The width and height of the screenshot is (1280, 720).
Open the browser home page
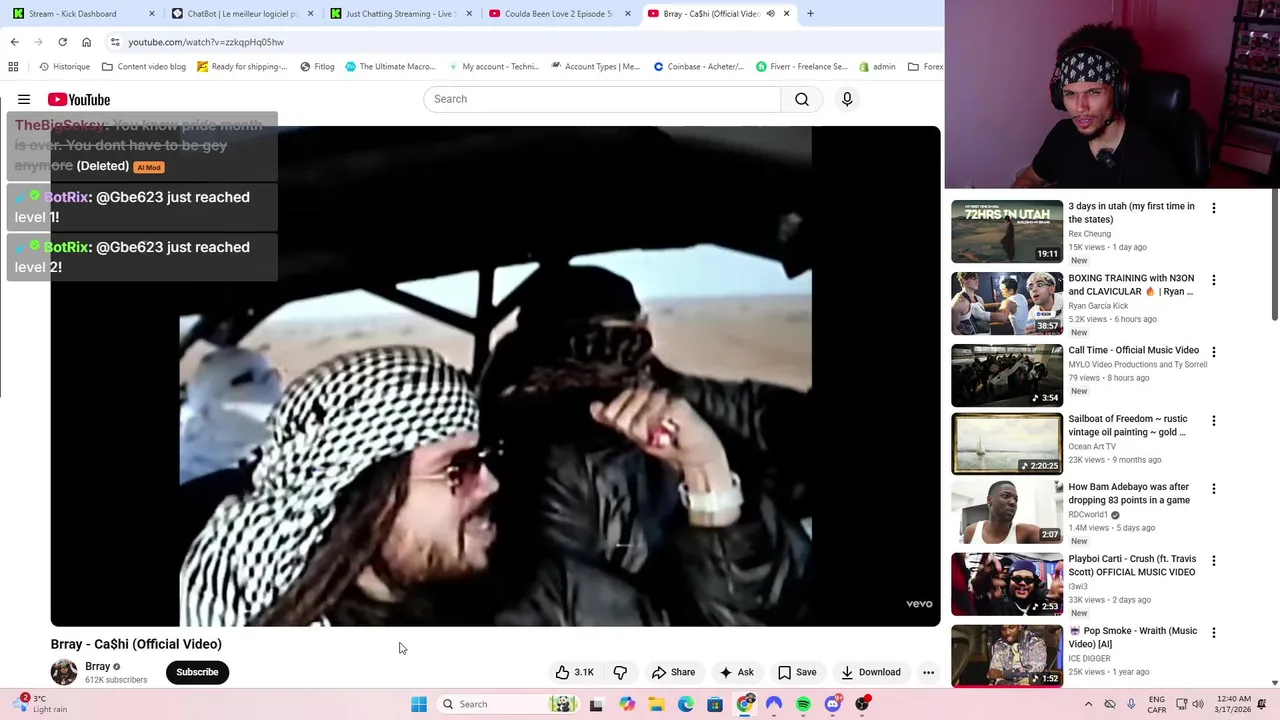tap(86, 42)
